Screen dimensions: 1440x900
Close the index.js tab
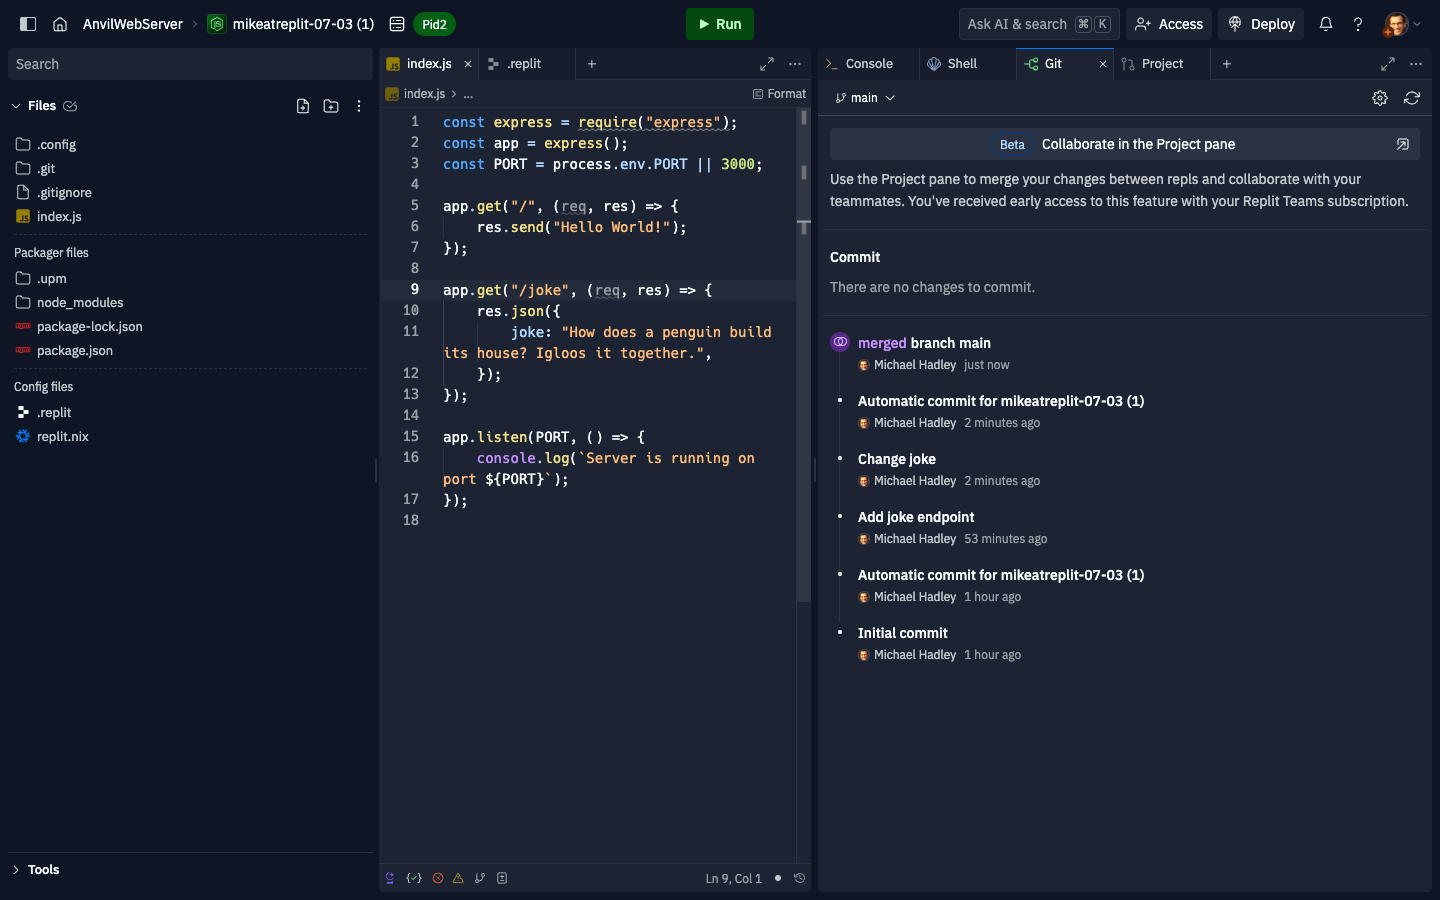(467, 64)
